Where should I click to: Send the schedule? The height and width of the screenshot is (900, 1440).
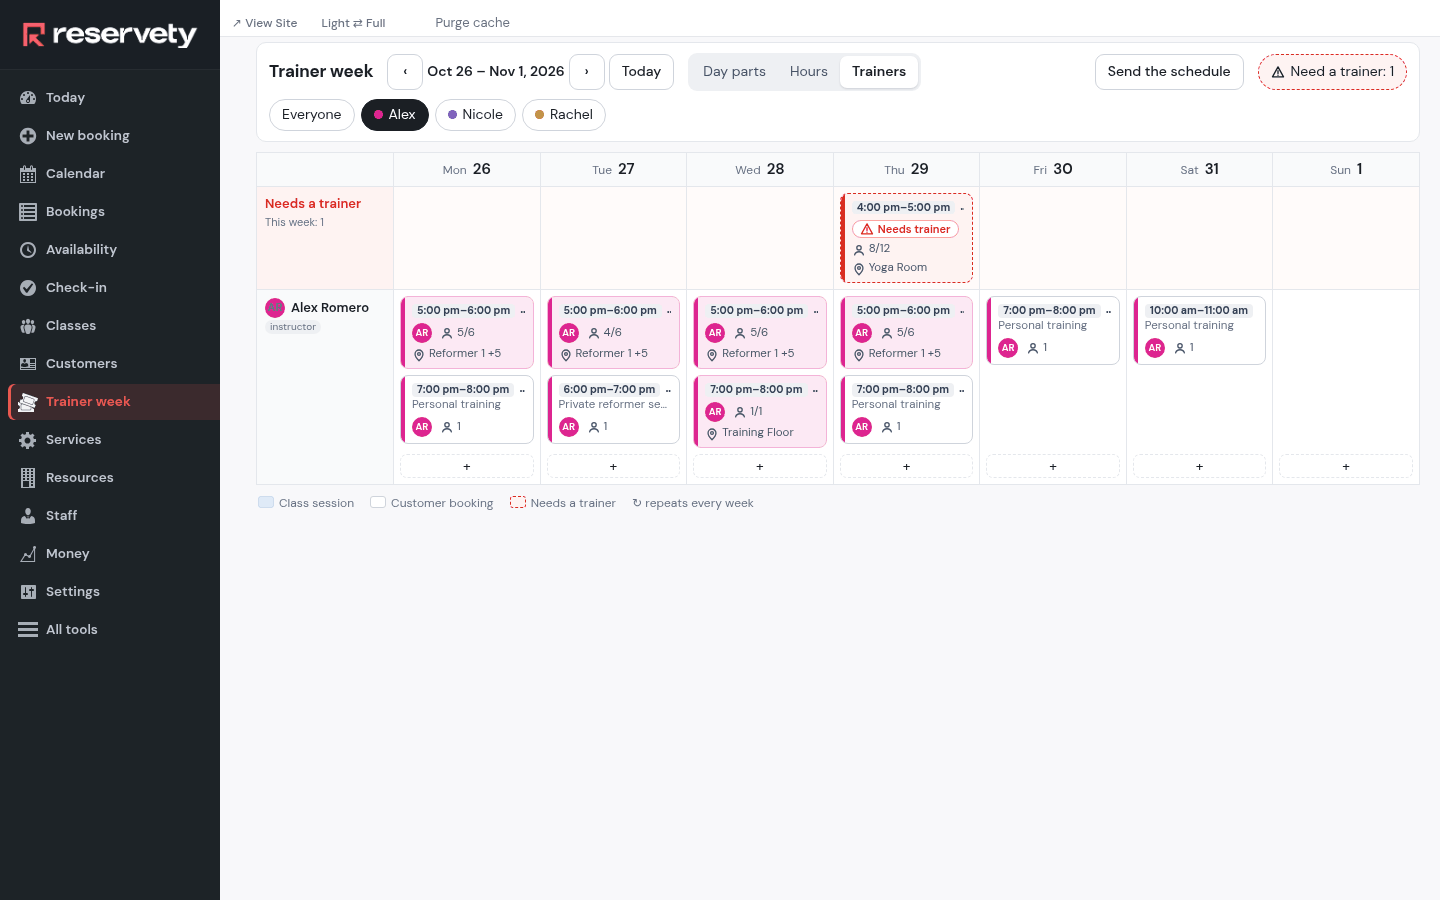point(1169,72)
